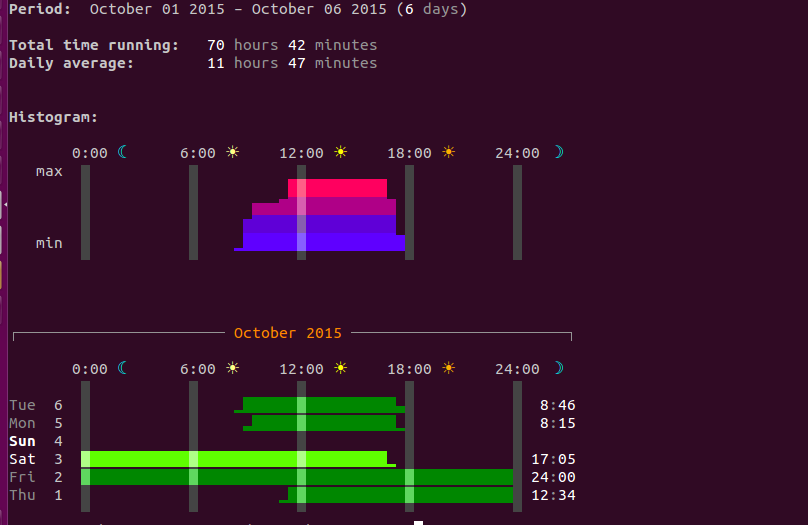Click the moon icon beside 0:00 in Histogram
The image size is (808, 525).
pyautogui.click(x=123, y=152)
